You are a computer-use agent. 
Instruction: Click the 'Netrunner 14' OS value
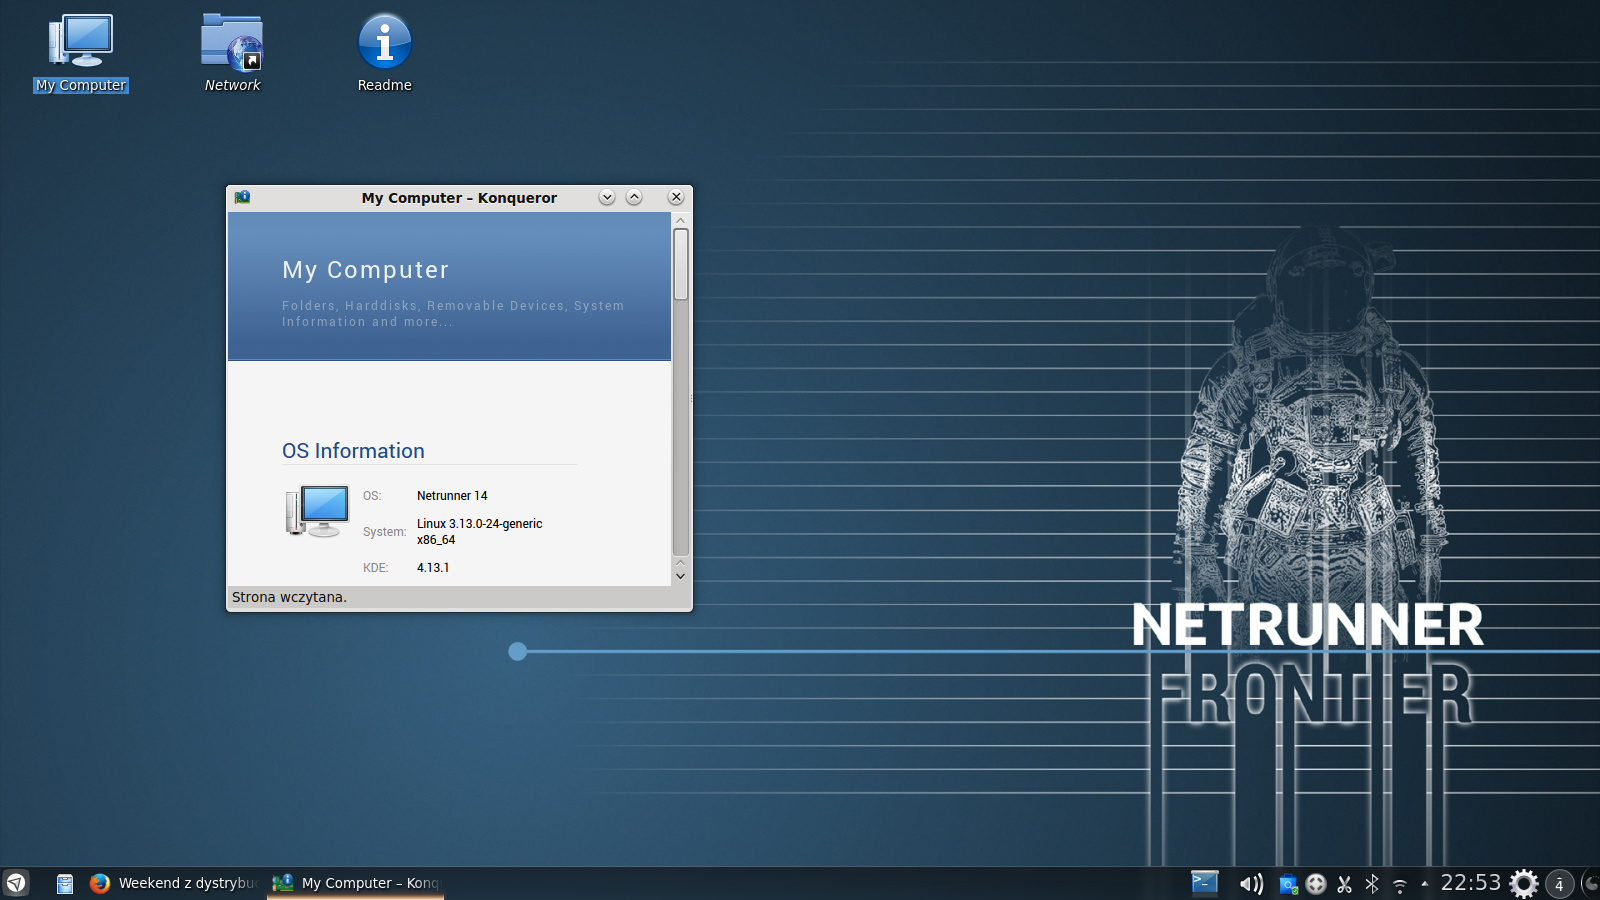click(x=452, y=496)
